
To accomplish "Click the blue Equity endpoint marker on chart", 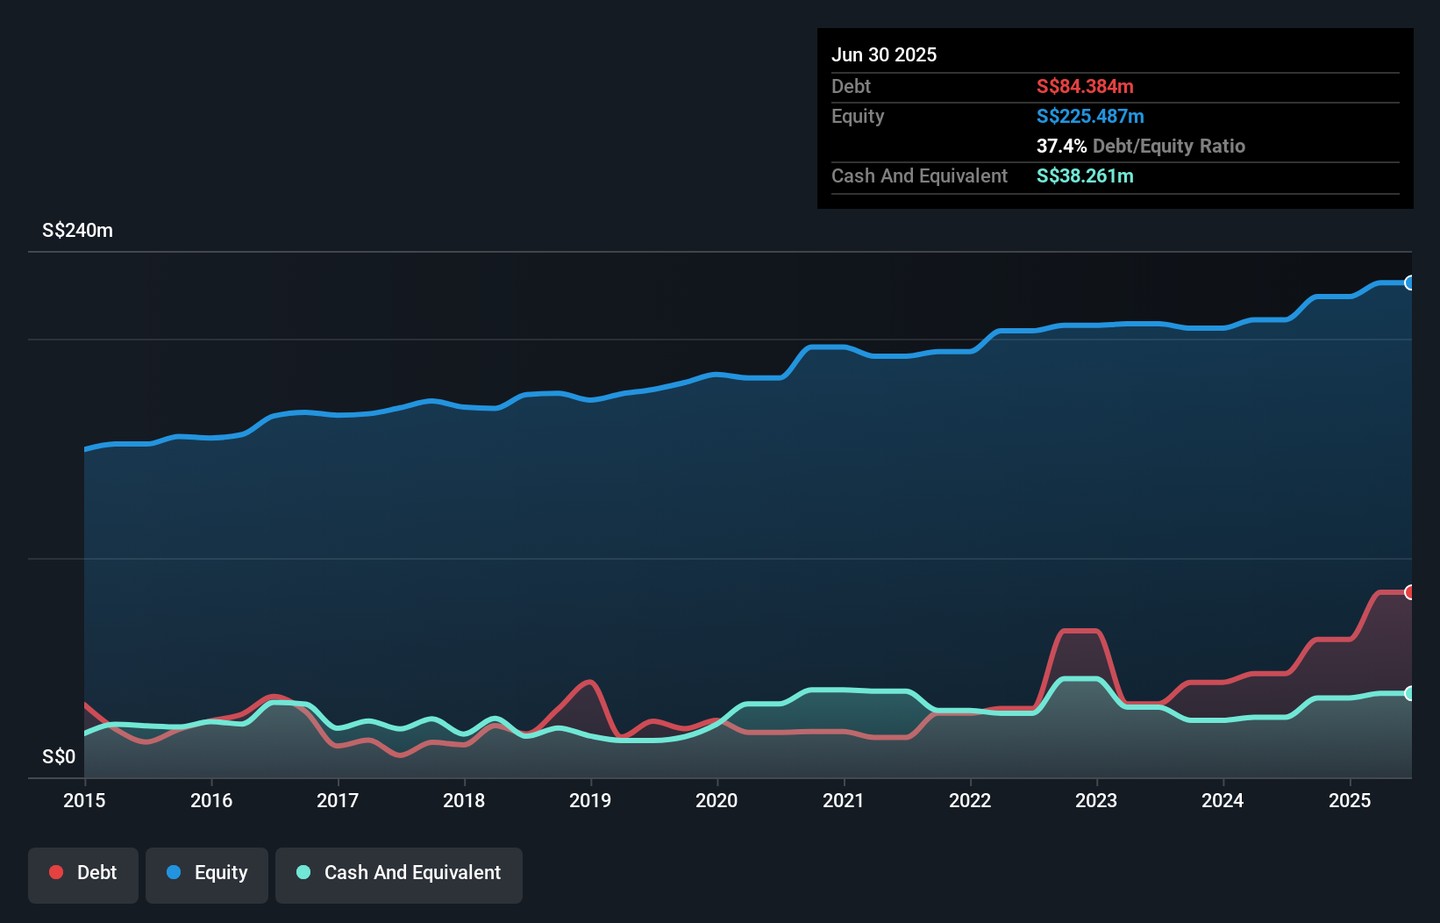I will pos(1409,283).
